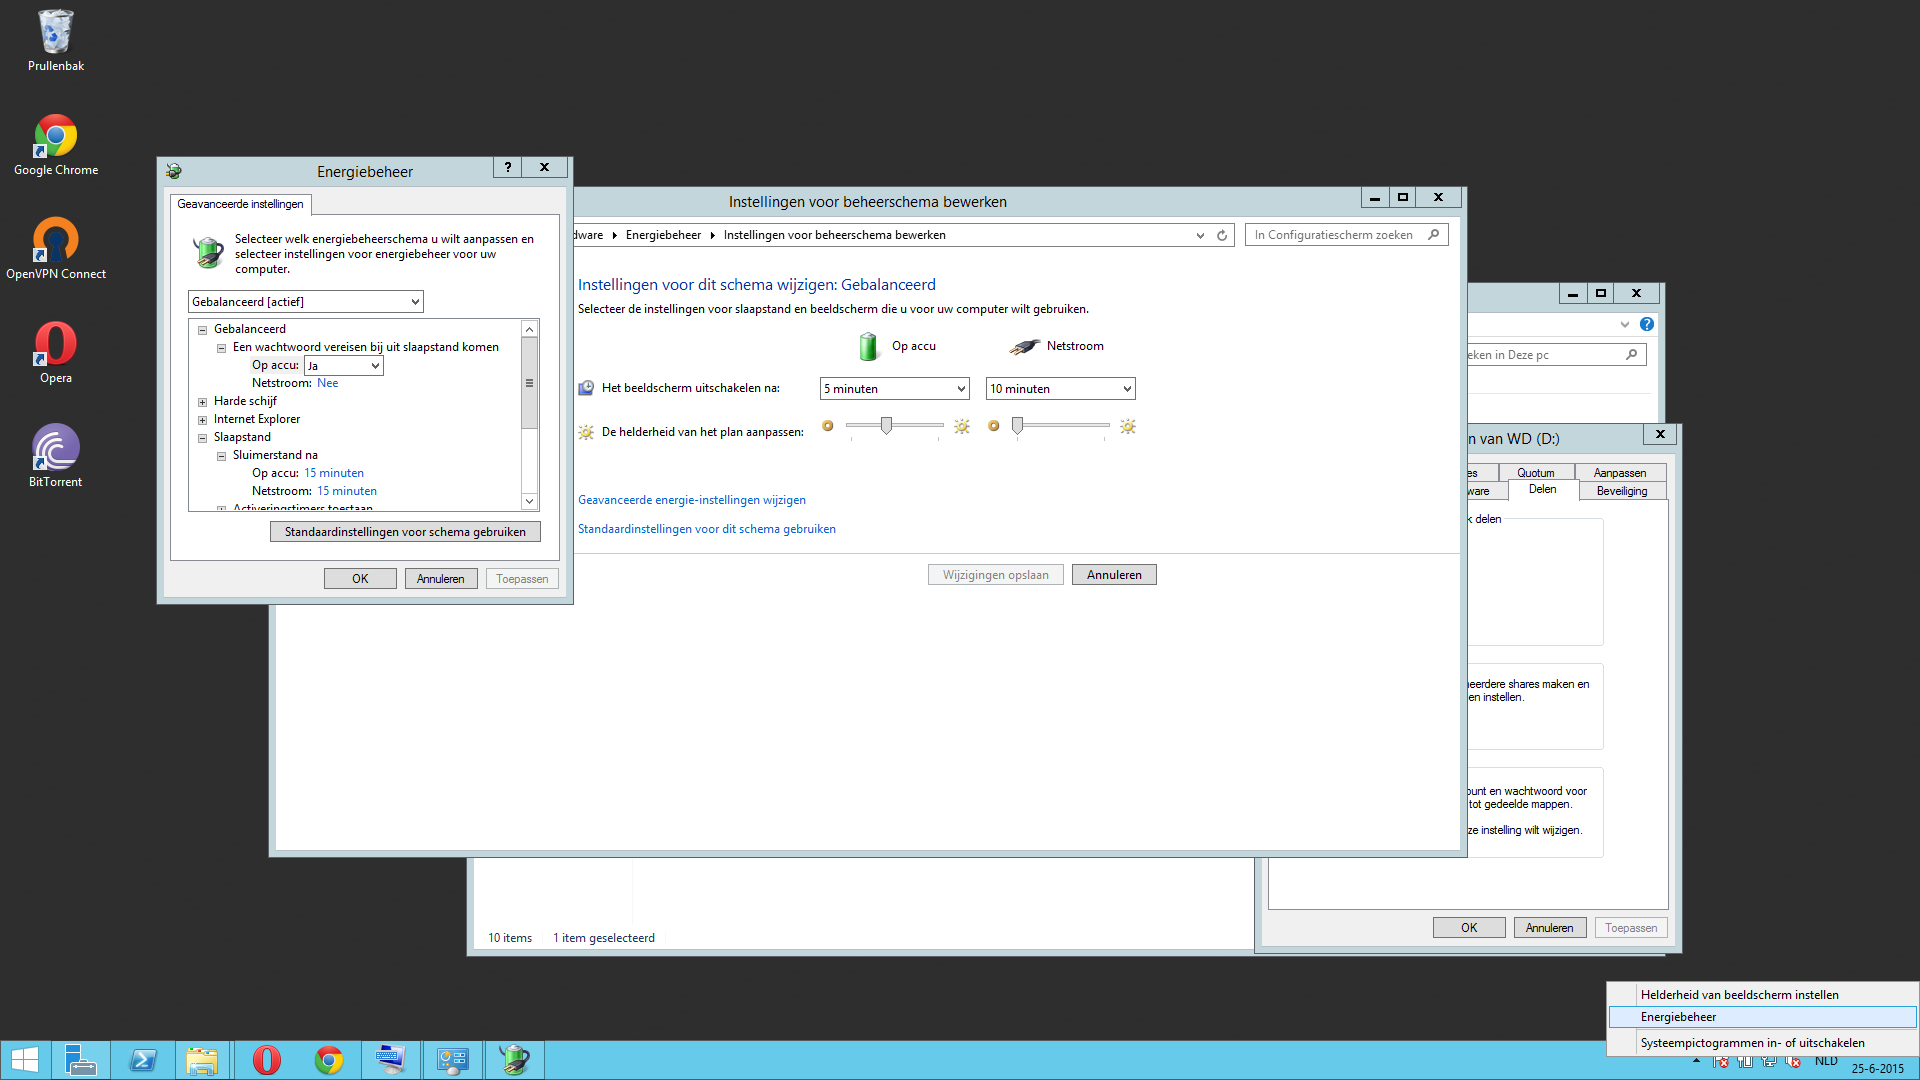
Task: Click the Windows Start button
Action: point(25,1060)
